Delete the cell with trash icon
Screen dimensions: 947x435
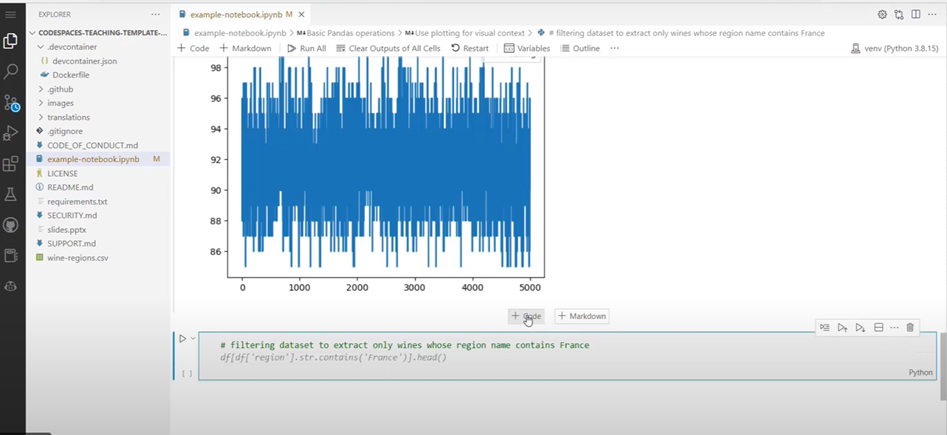pyautogui.click(x=910, y=327)
